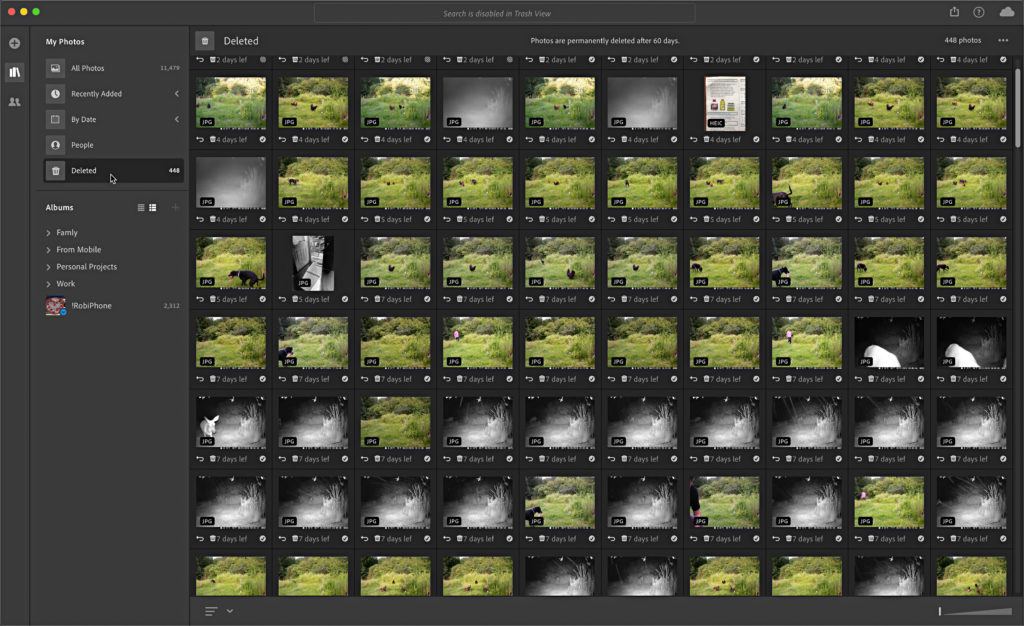Click the '2,312' !RobiPhone count
Image resolution: width=1024 pixels, height=626 pixels.
tap(171, 305)
